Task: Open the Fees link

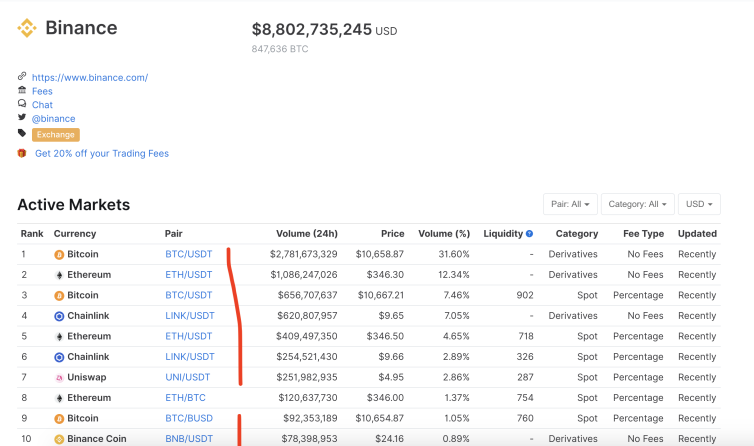Action: click(x=42, y=91)
